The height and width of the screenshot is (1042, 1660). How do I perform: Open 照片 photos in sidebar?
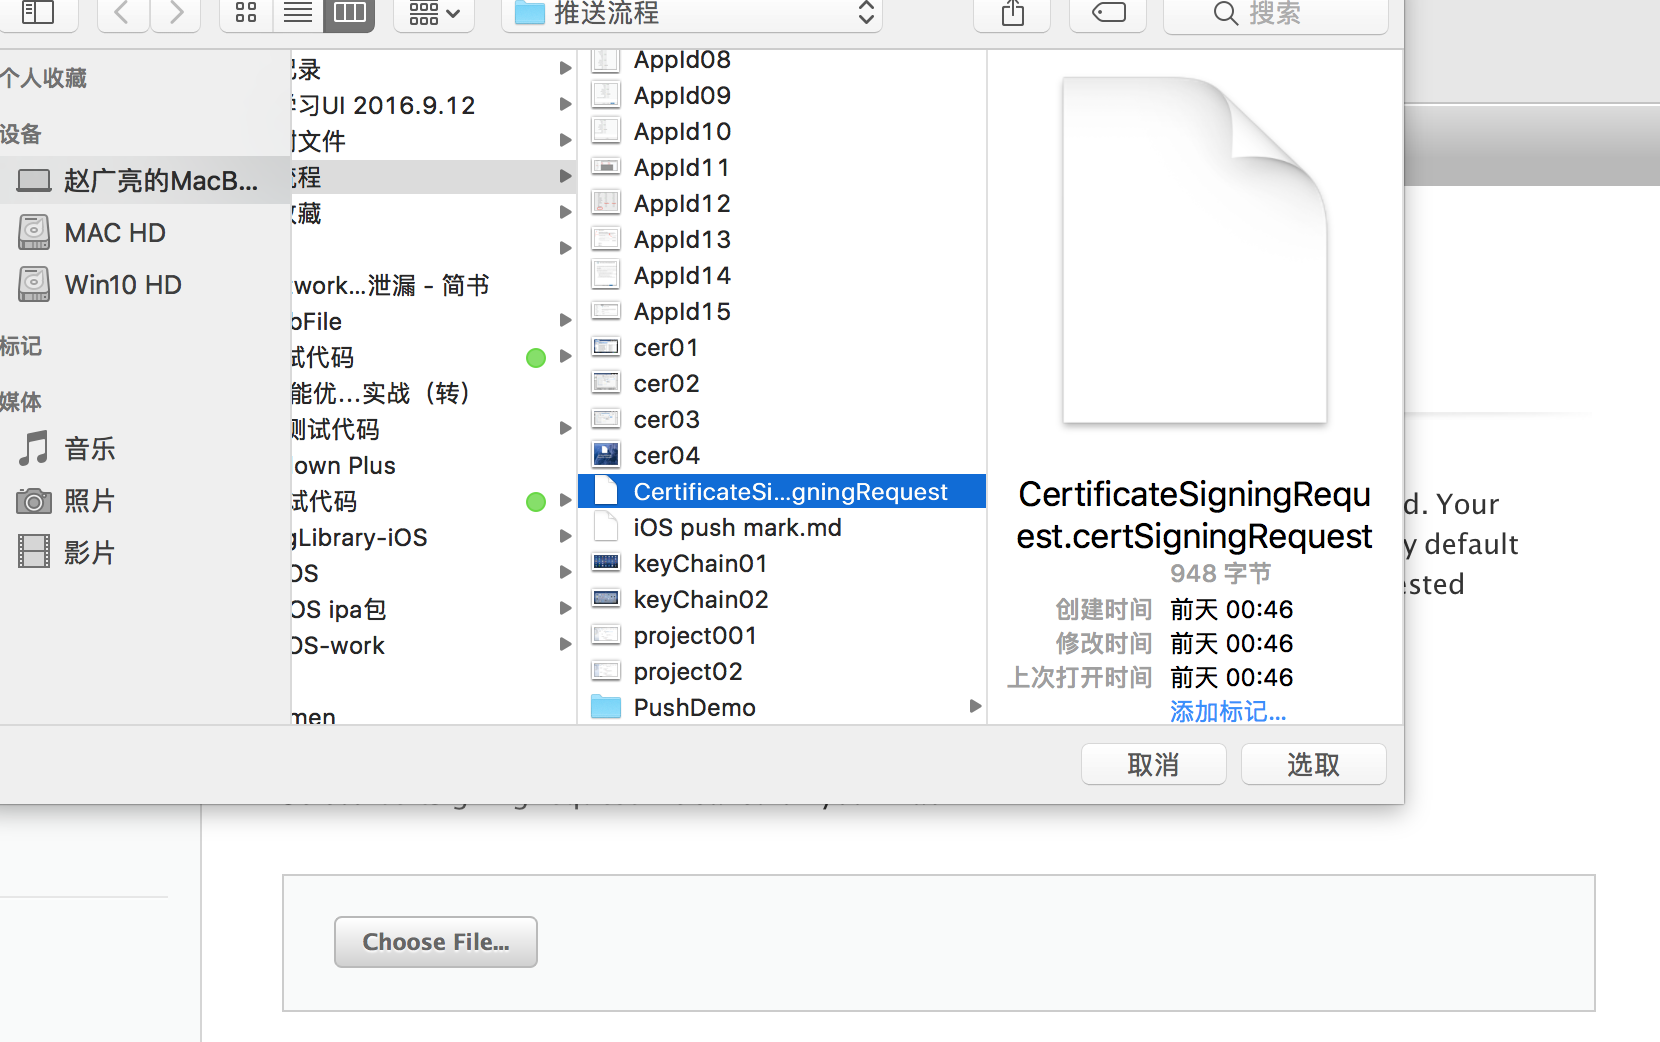coord(89,501)
